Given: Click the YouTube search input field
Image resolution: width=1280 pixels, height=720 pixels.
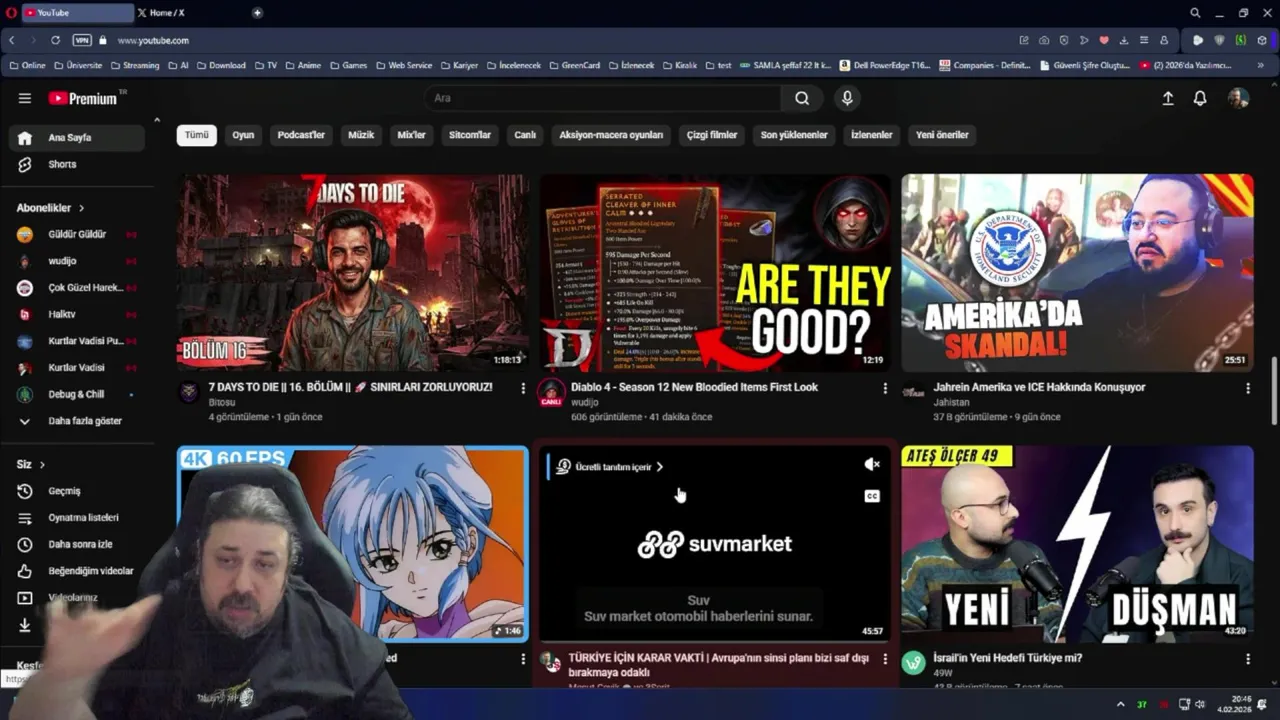Looking at the screenshot, I should (602, 98).
